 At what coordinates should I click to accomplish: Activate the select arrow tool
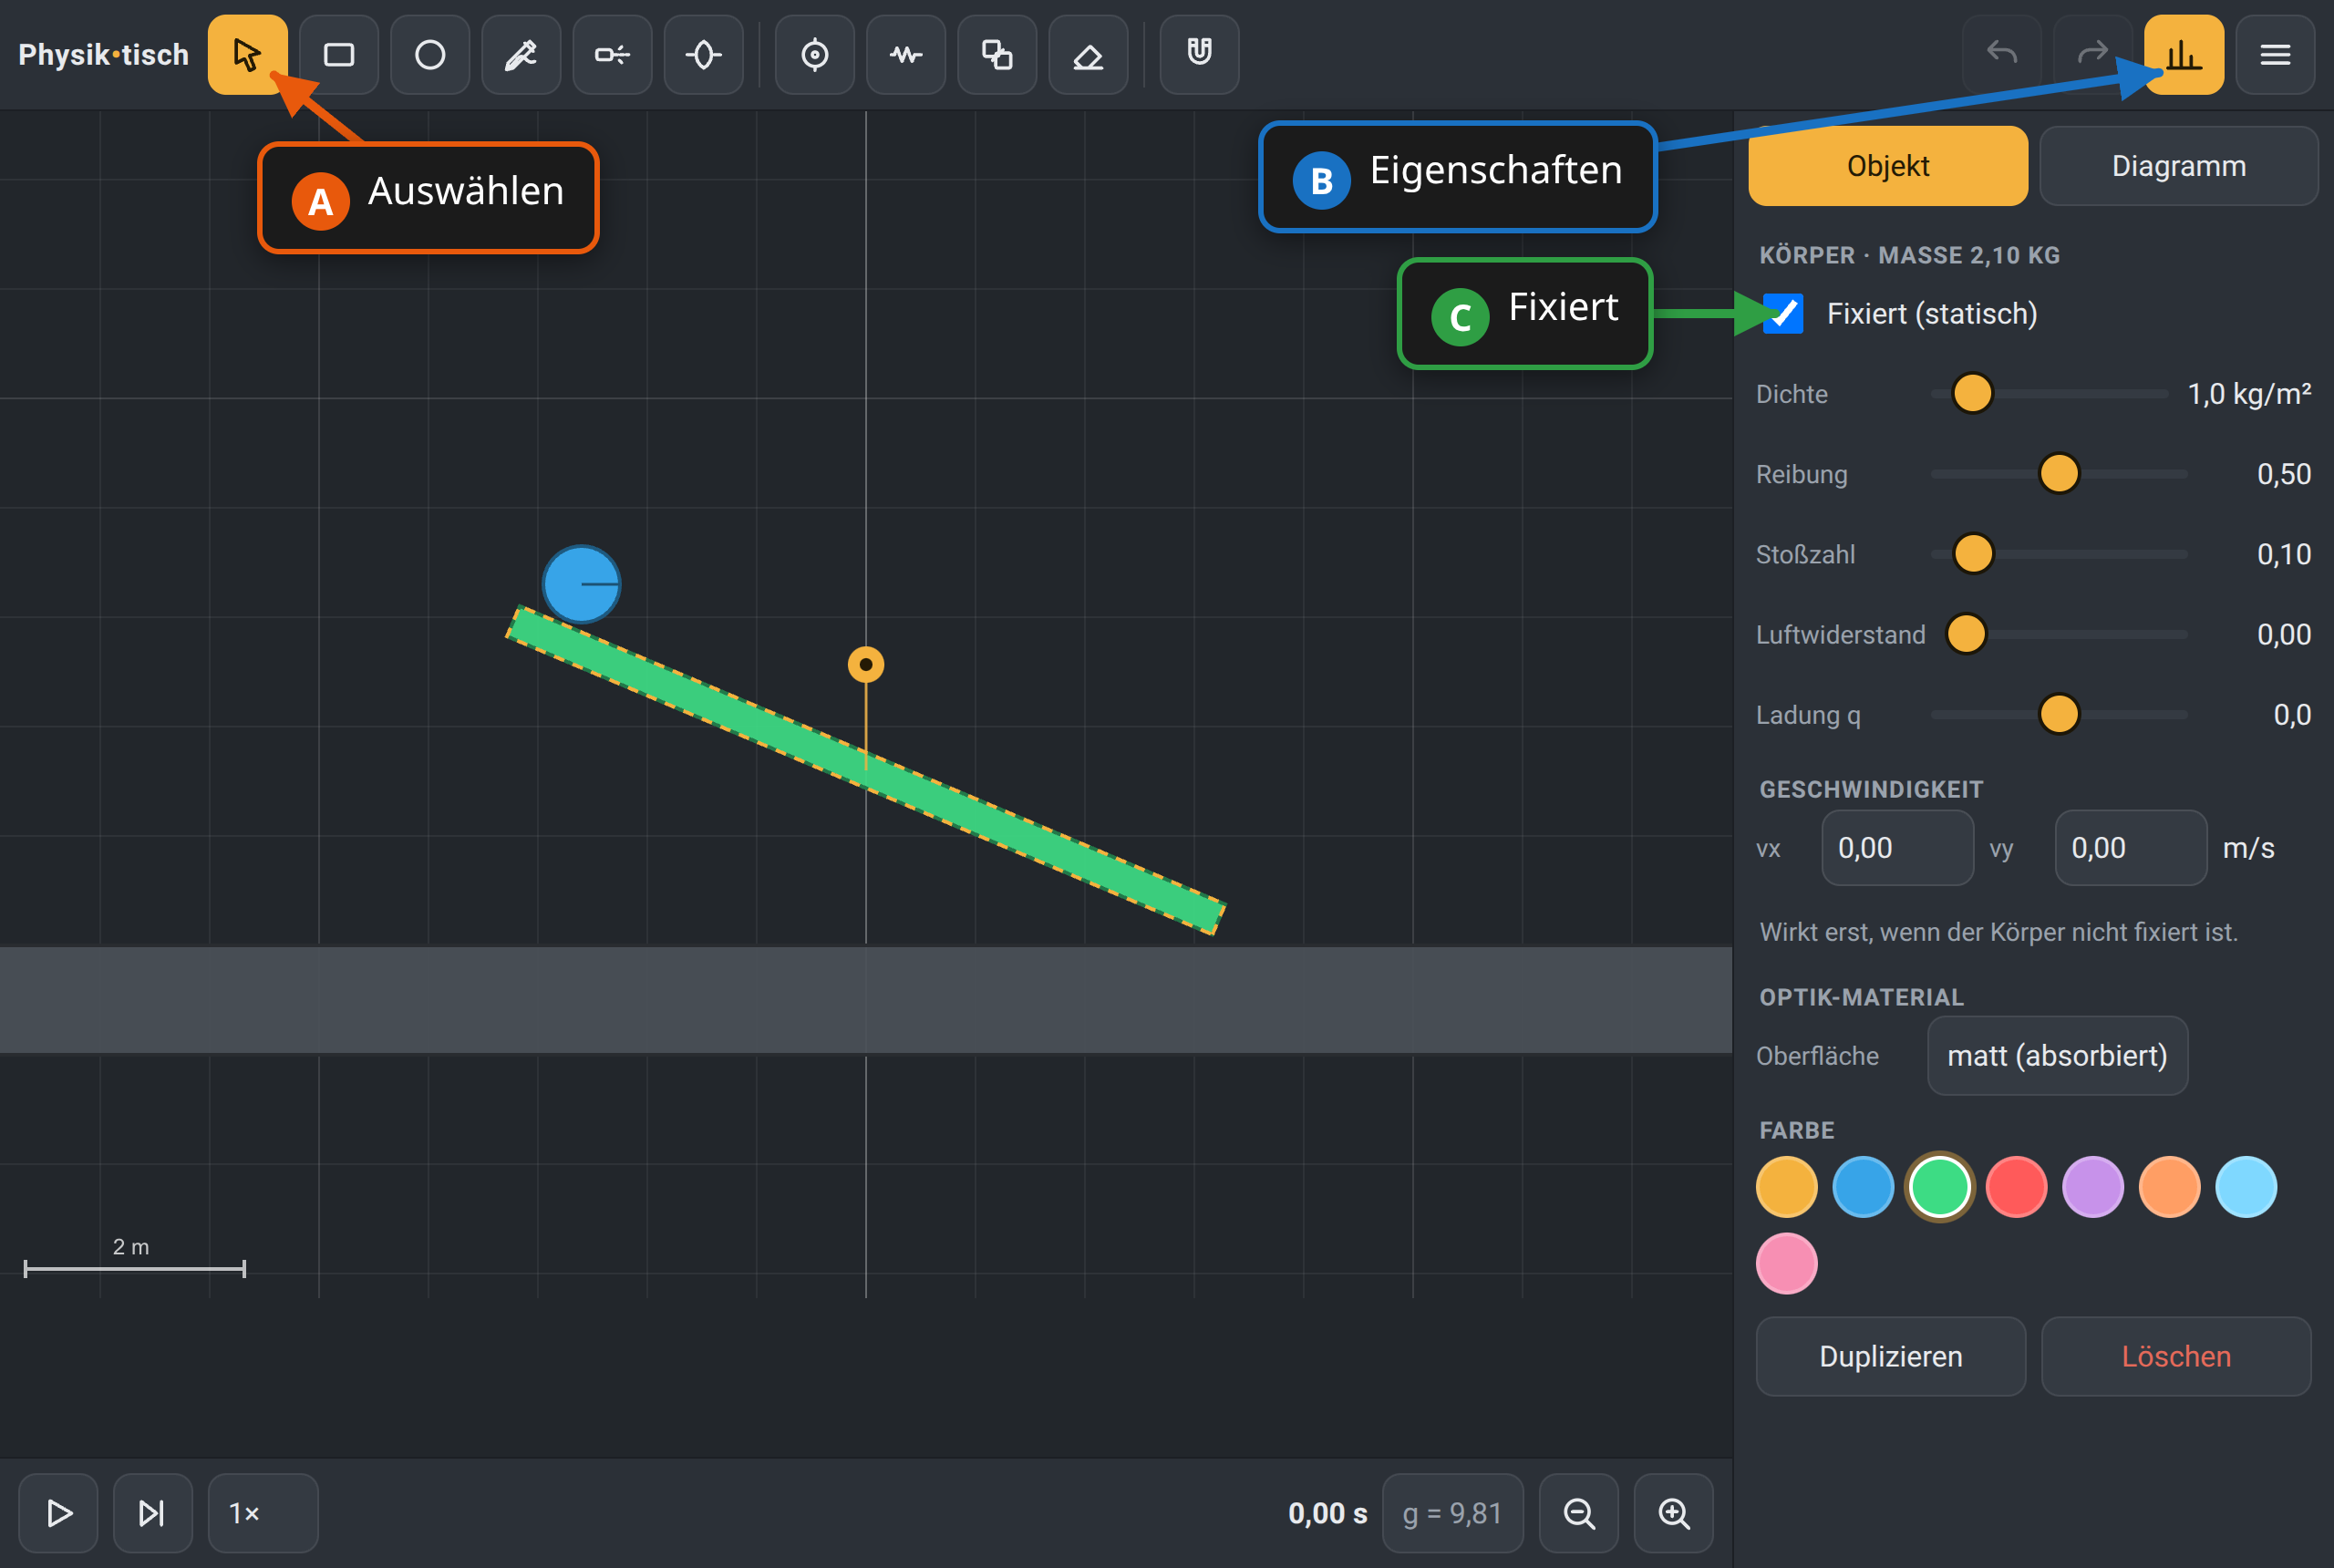pyautogui.click(x=247, y=54)
